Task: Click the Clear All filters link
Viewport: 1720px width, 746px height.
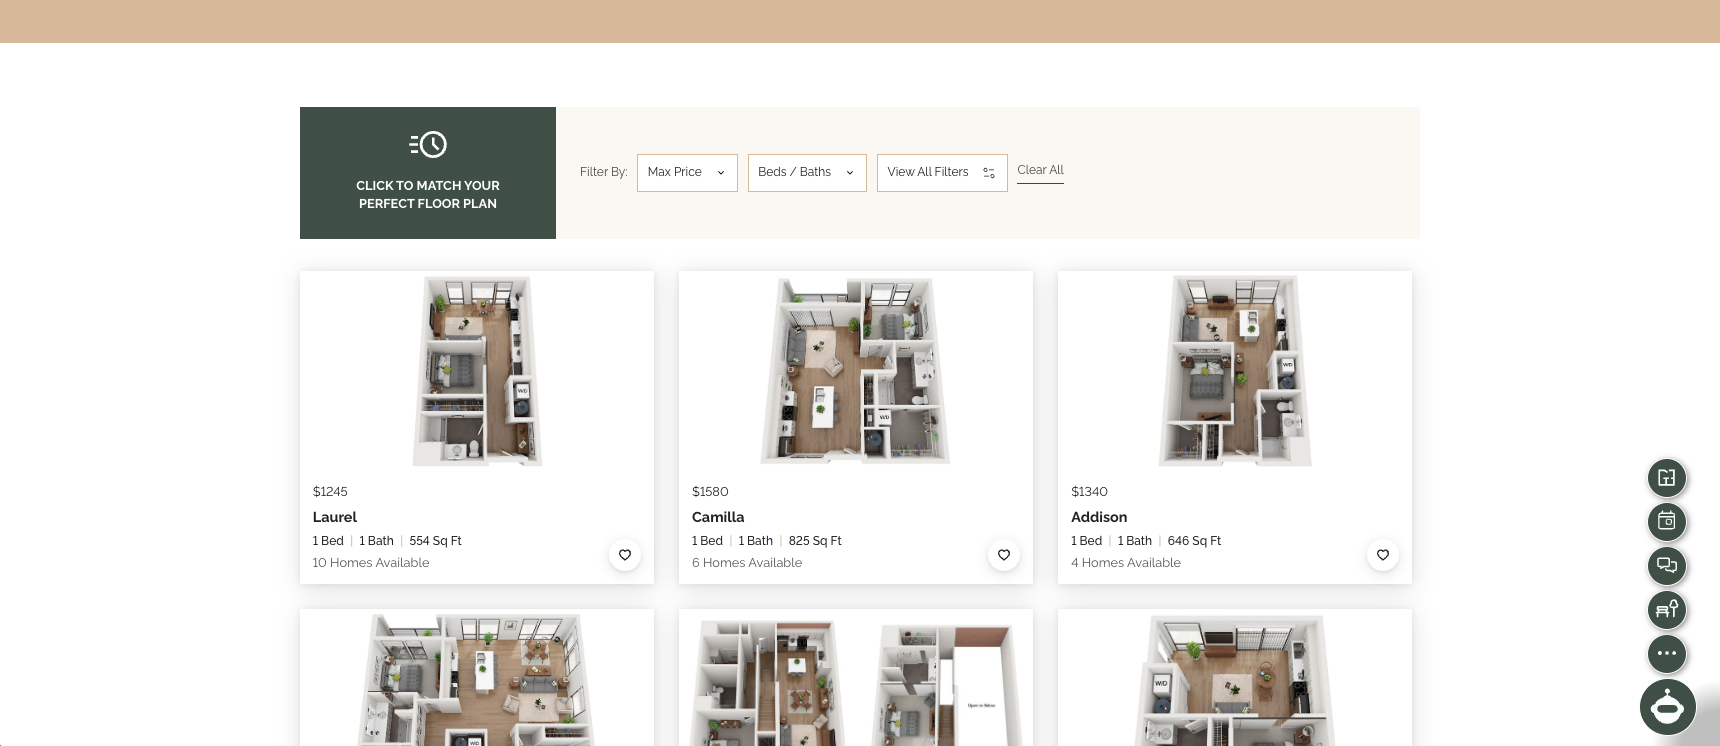Action: tap(1040, 170)
